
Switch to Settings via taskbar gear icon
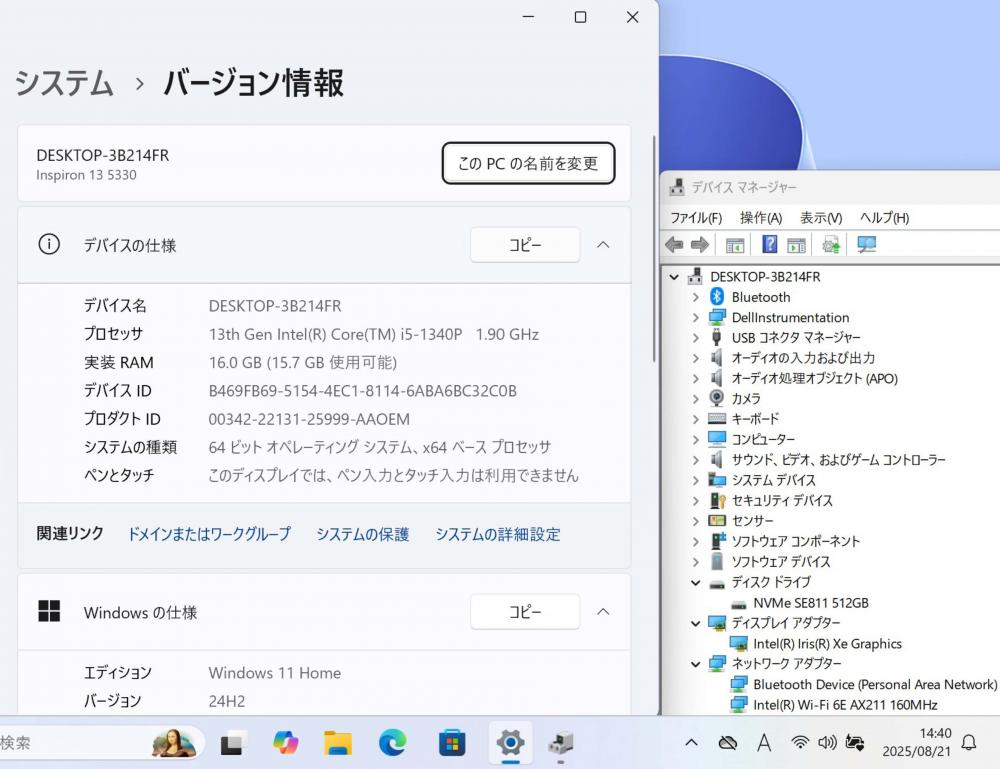(510, 742)
